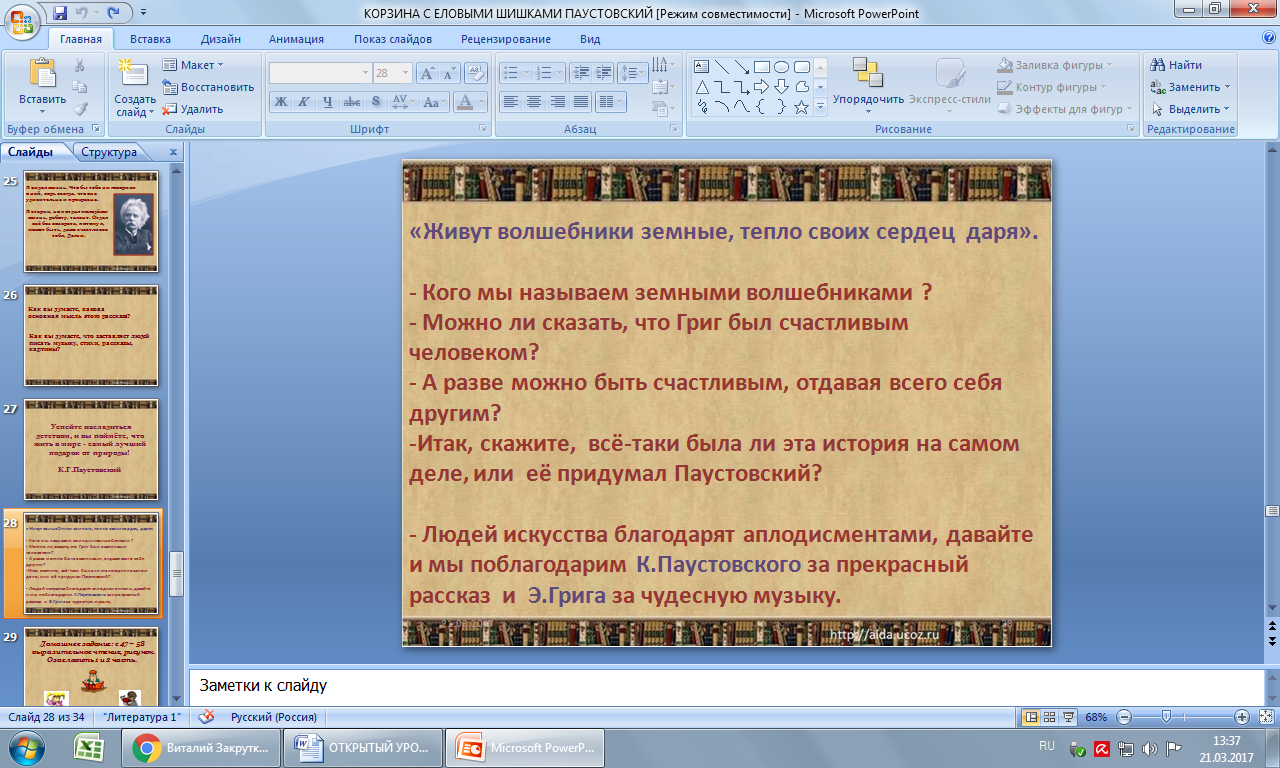Click the Cut scissors icon
Image resolution: width=1280 pixels, height=768 pixels.
coord(80,65)
